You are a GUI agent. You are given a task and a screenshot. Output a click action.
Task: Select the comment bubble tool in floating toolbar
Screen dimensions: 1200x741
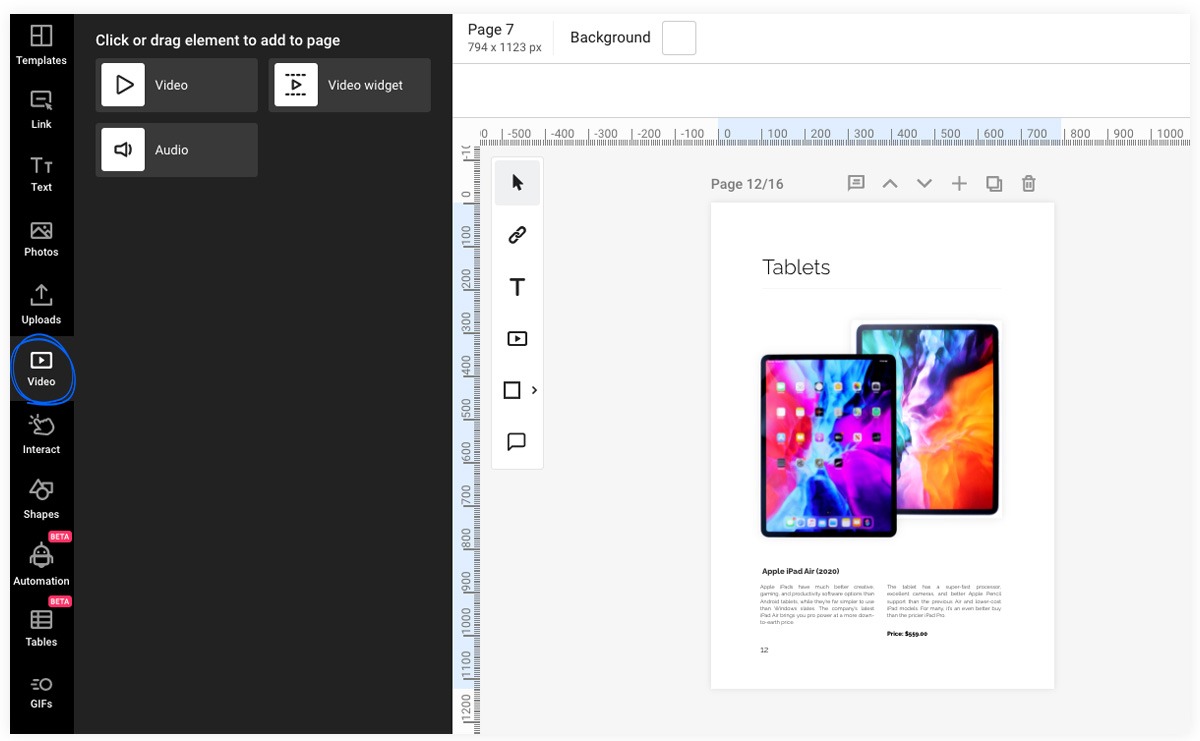tap(517, 441)
